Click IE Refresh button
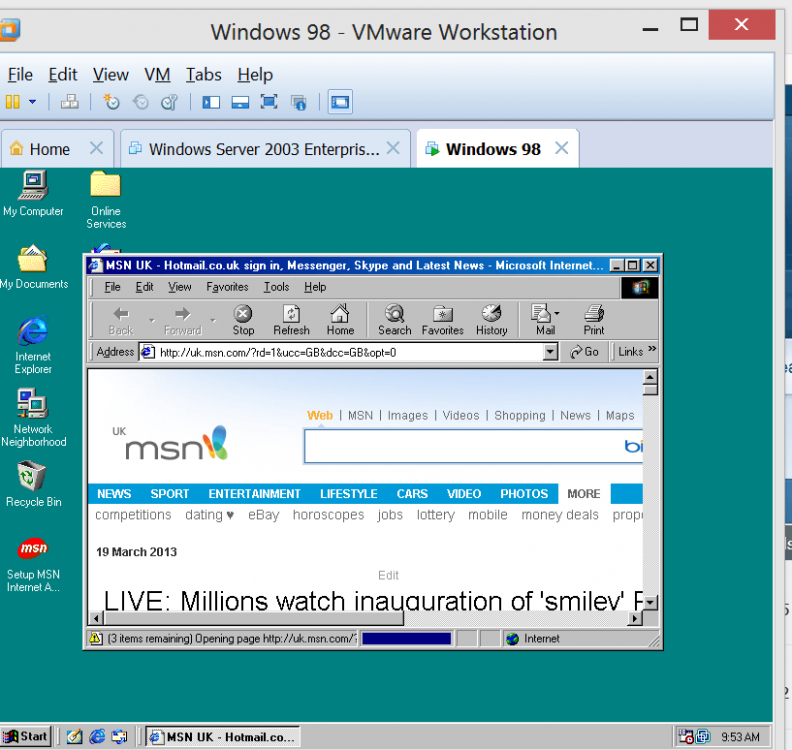Screen dimensions: 792x750 coord(291,320)
